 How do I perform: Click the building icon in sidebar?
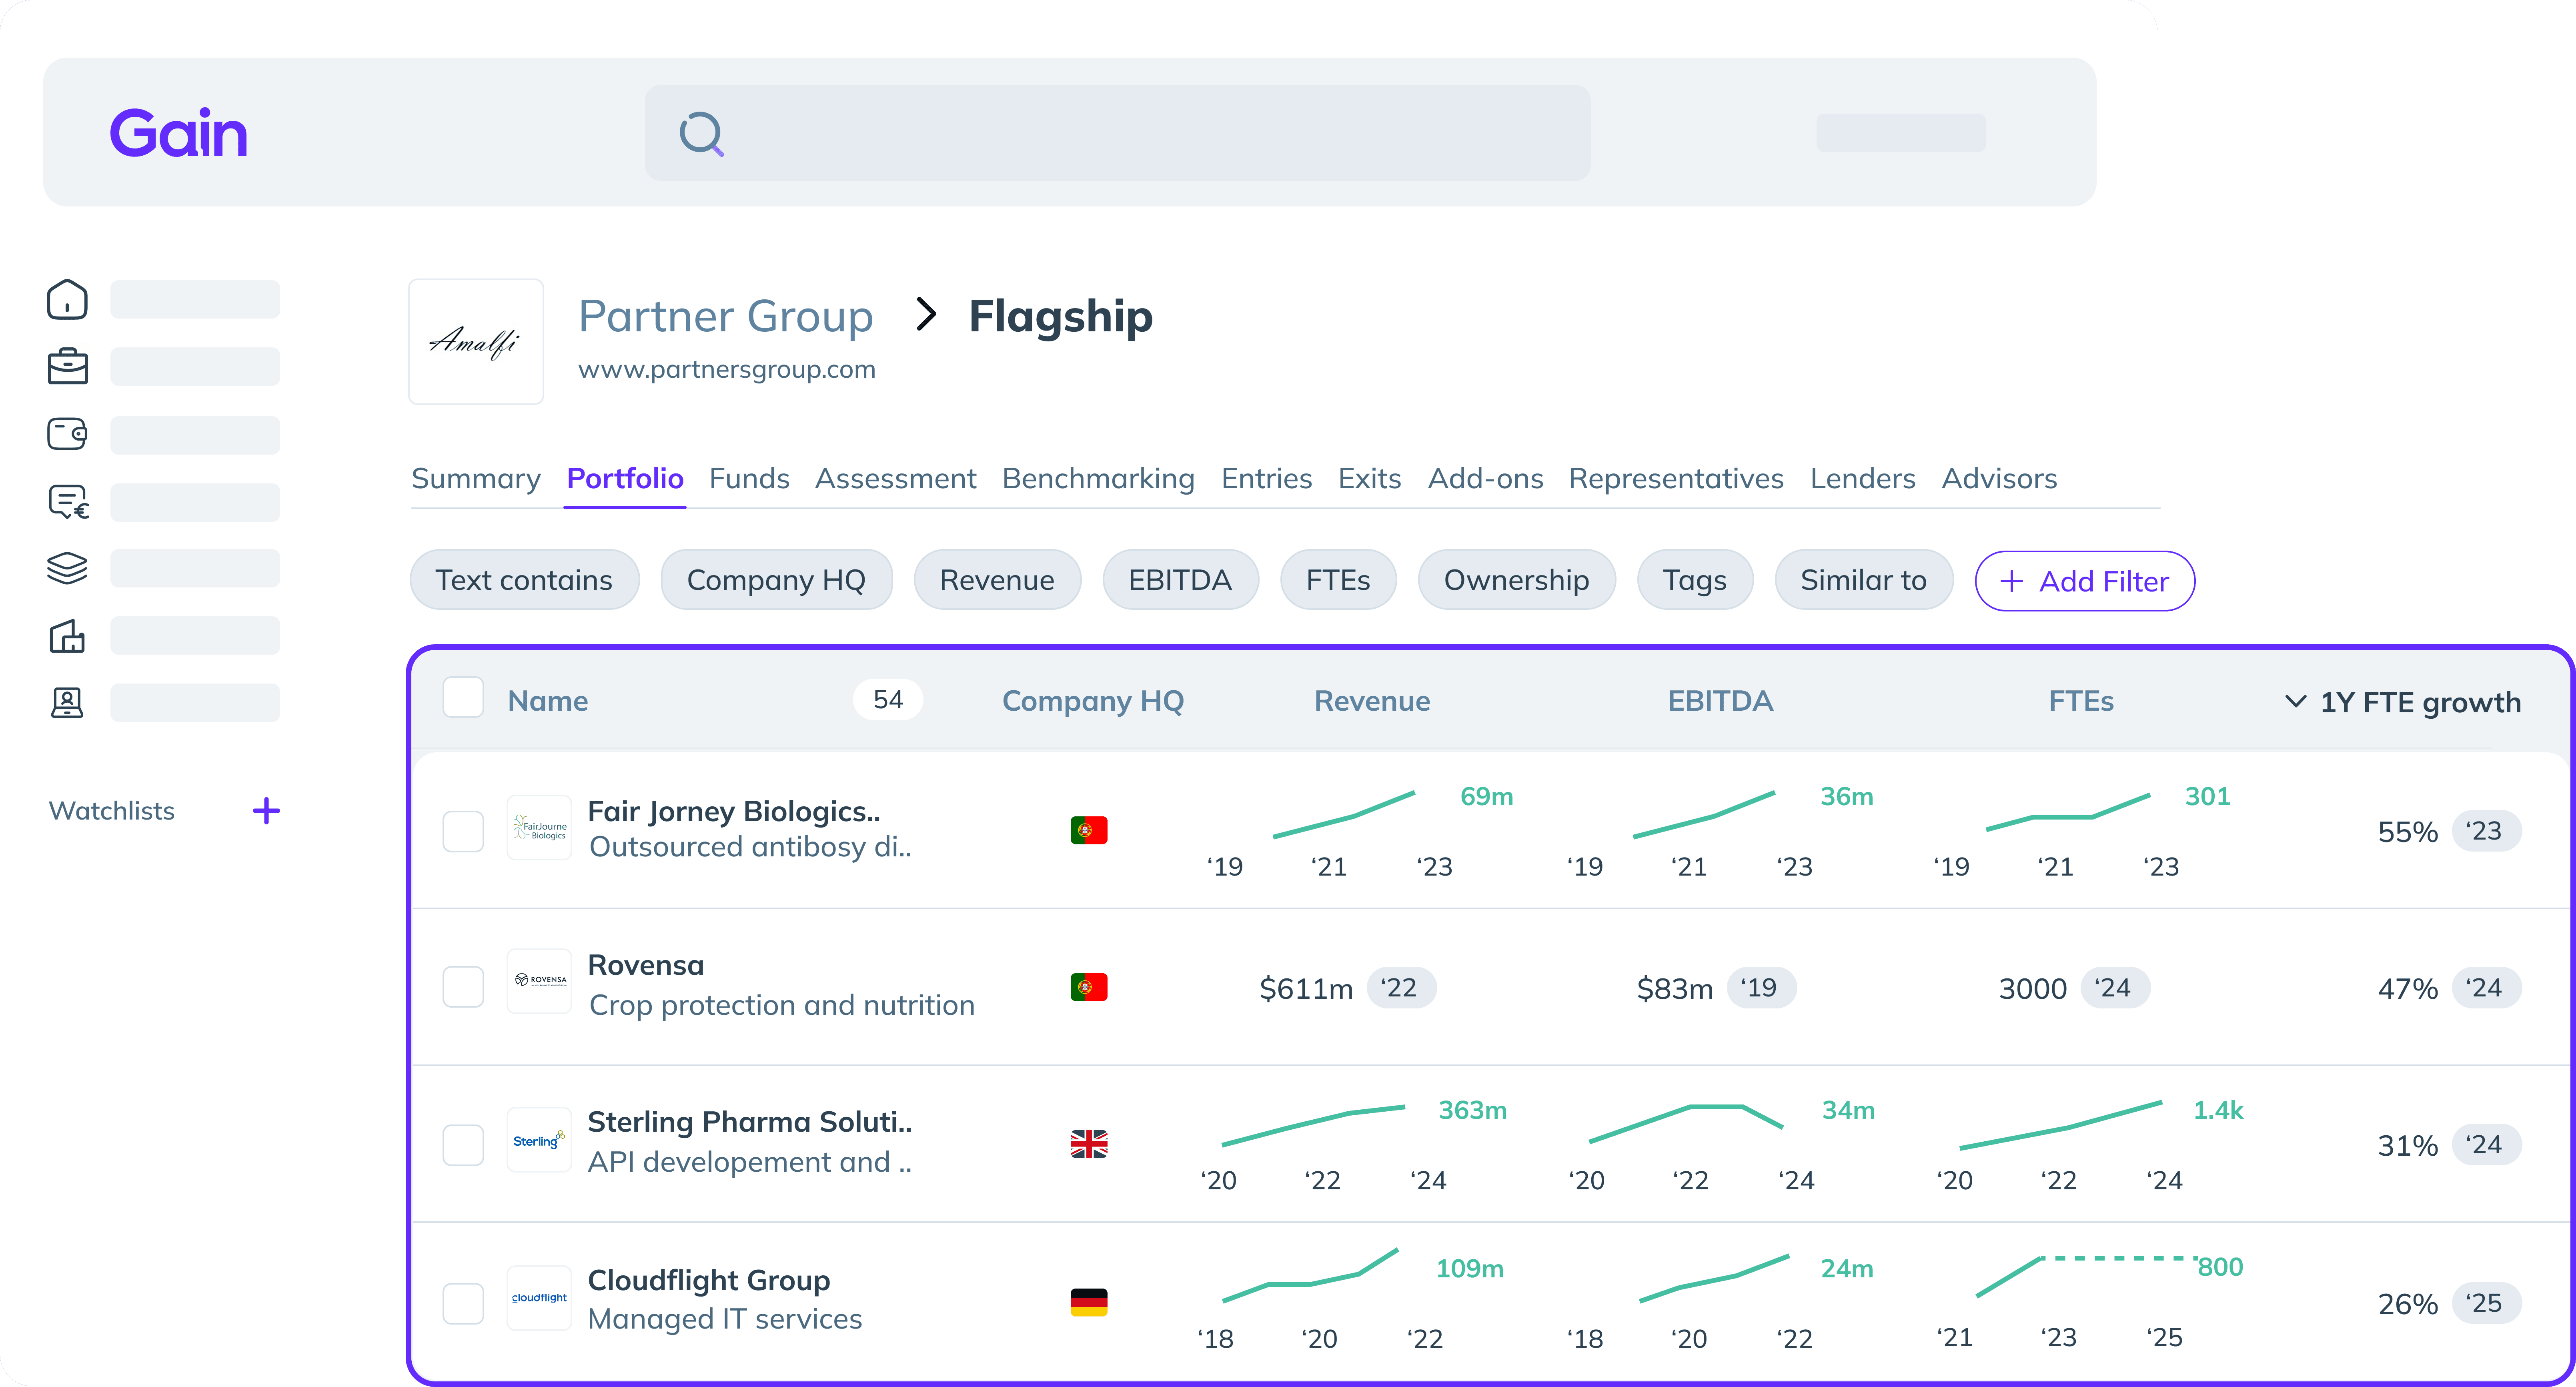[x=67, y=636]
